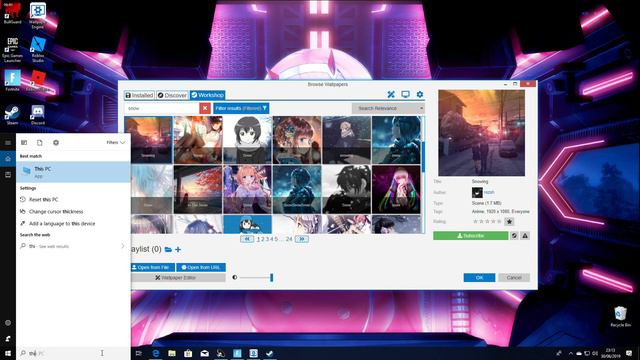Launch Microsoft Edge from taskbar
640x360 pixels.
(x=156, y=353)
